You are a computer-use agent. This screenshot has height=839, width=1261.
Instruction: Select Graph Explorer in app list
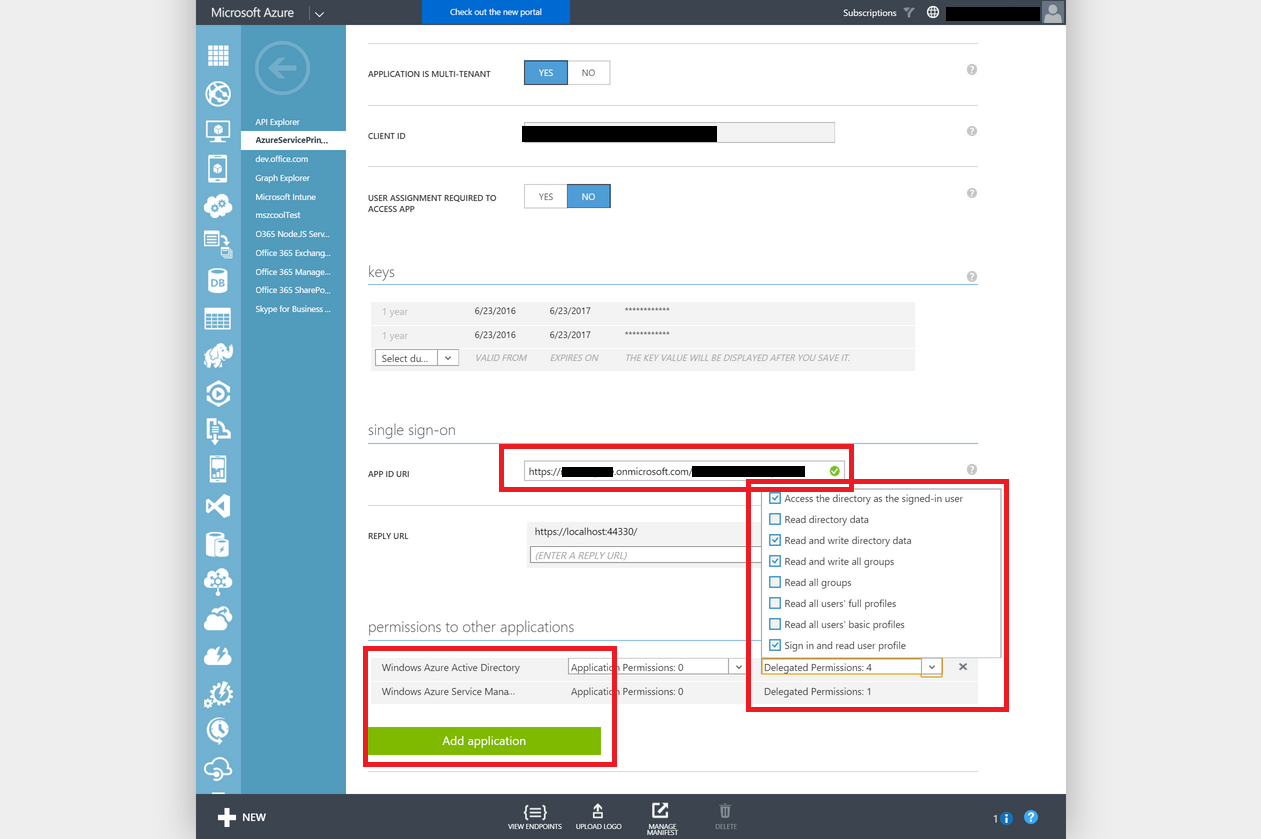[x=282, y=178]
